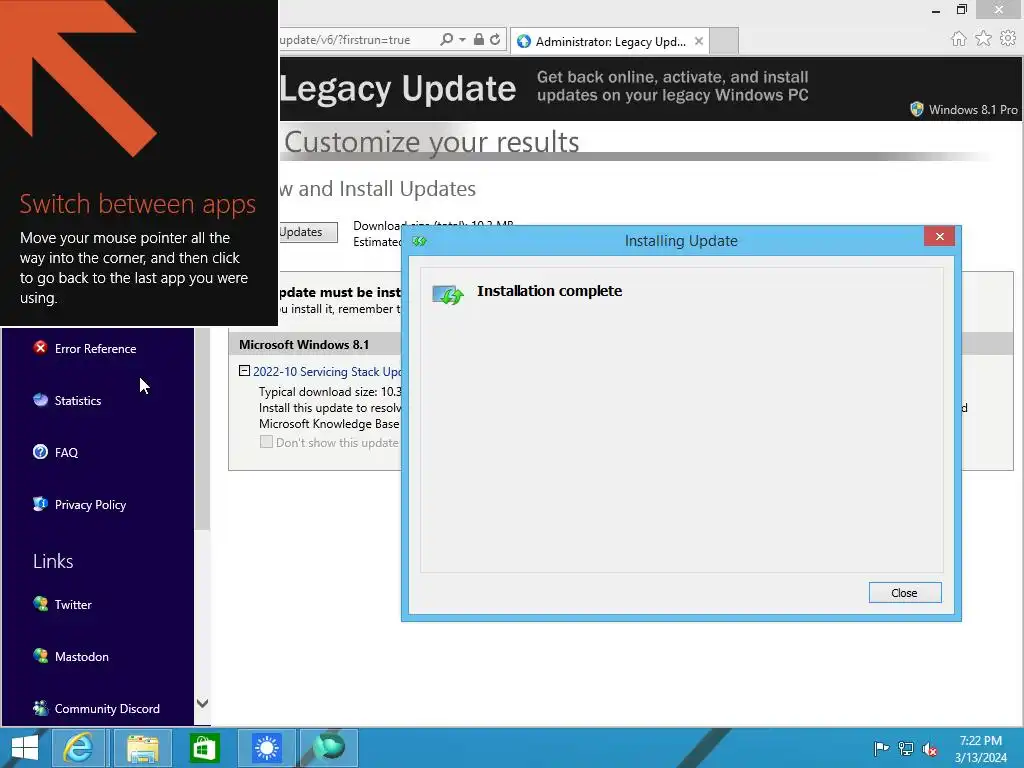Click the Legacy Update banner title

tap(398, 88)
